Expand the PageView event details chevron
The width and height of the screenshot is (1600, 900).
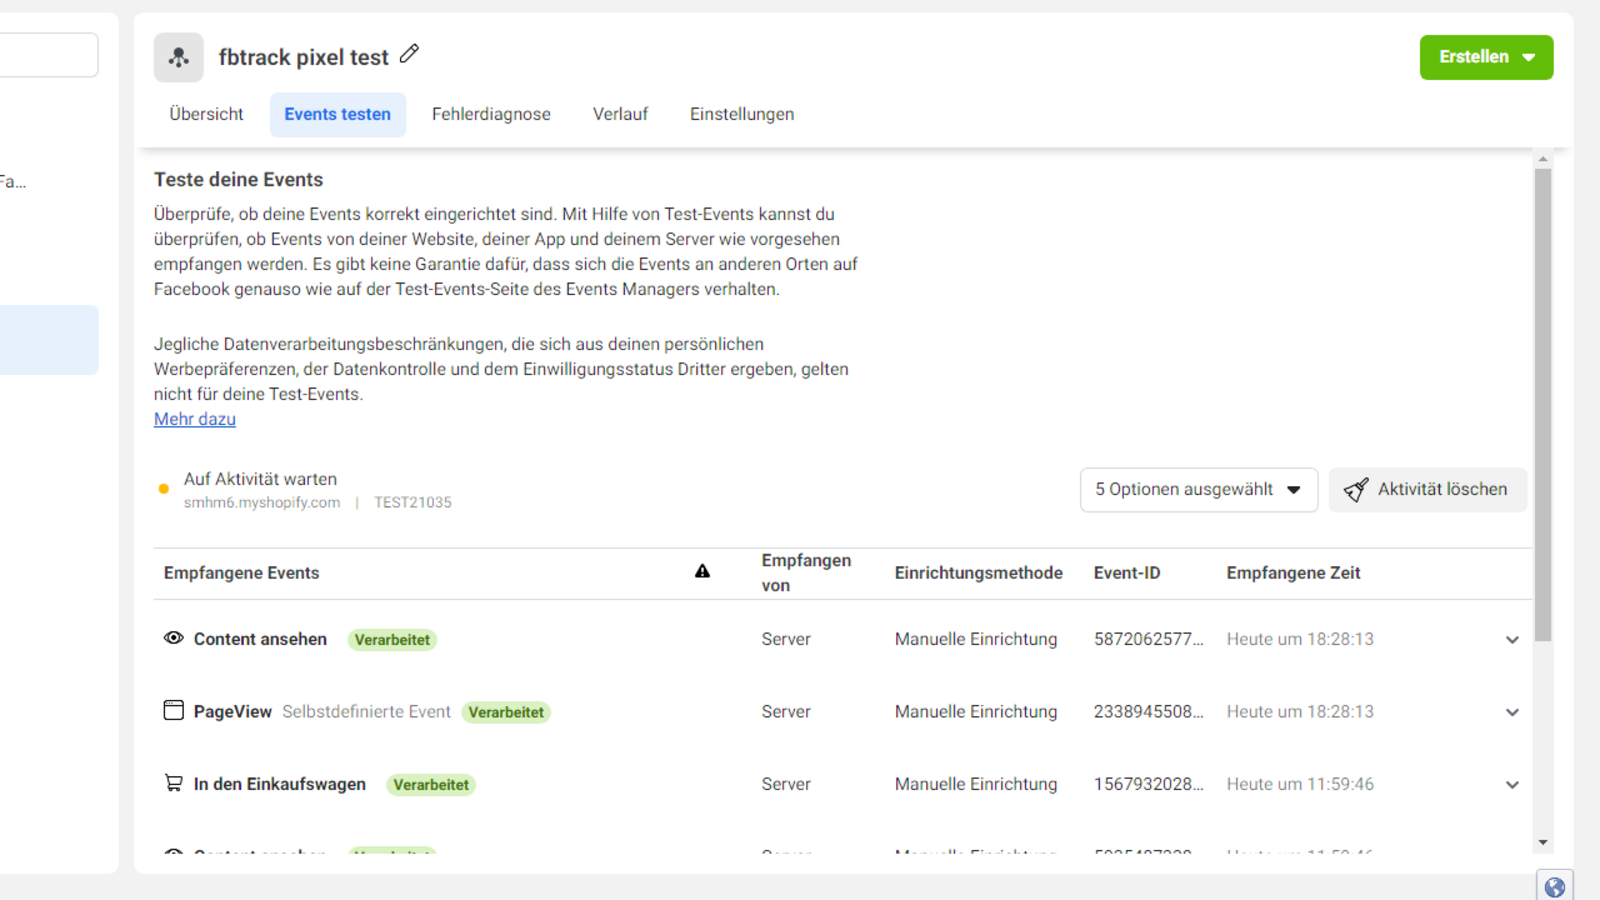[1512, 712]
